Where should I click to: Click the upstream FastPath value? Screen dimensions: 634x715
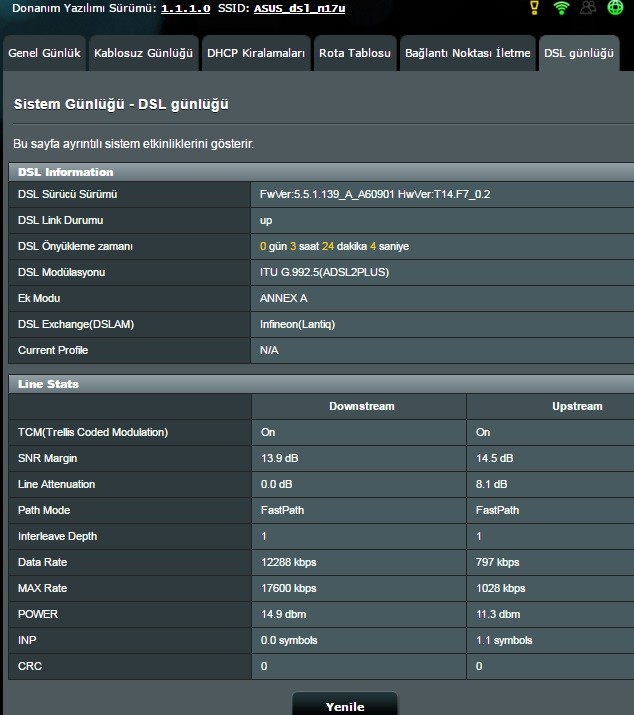(497, 510)
